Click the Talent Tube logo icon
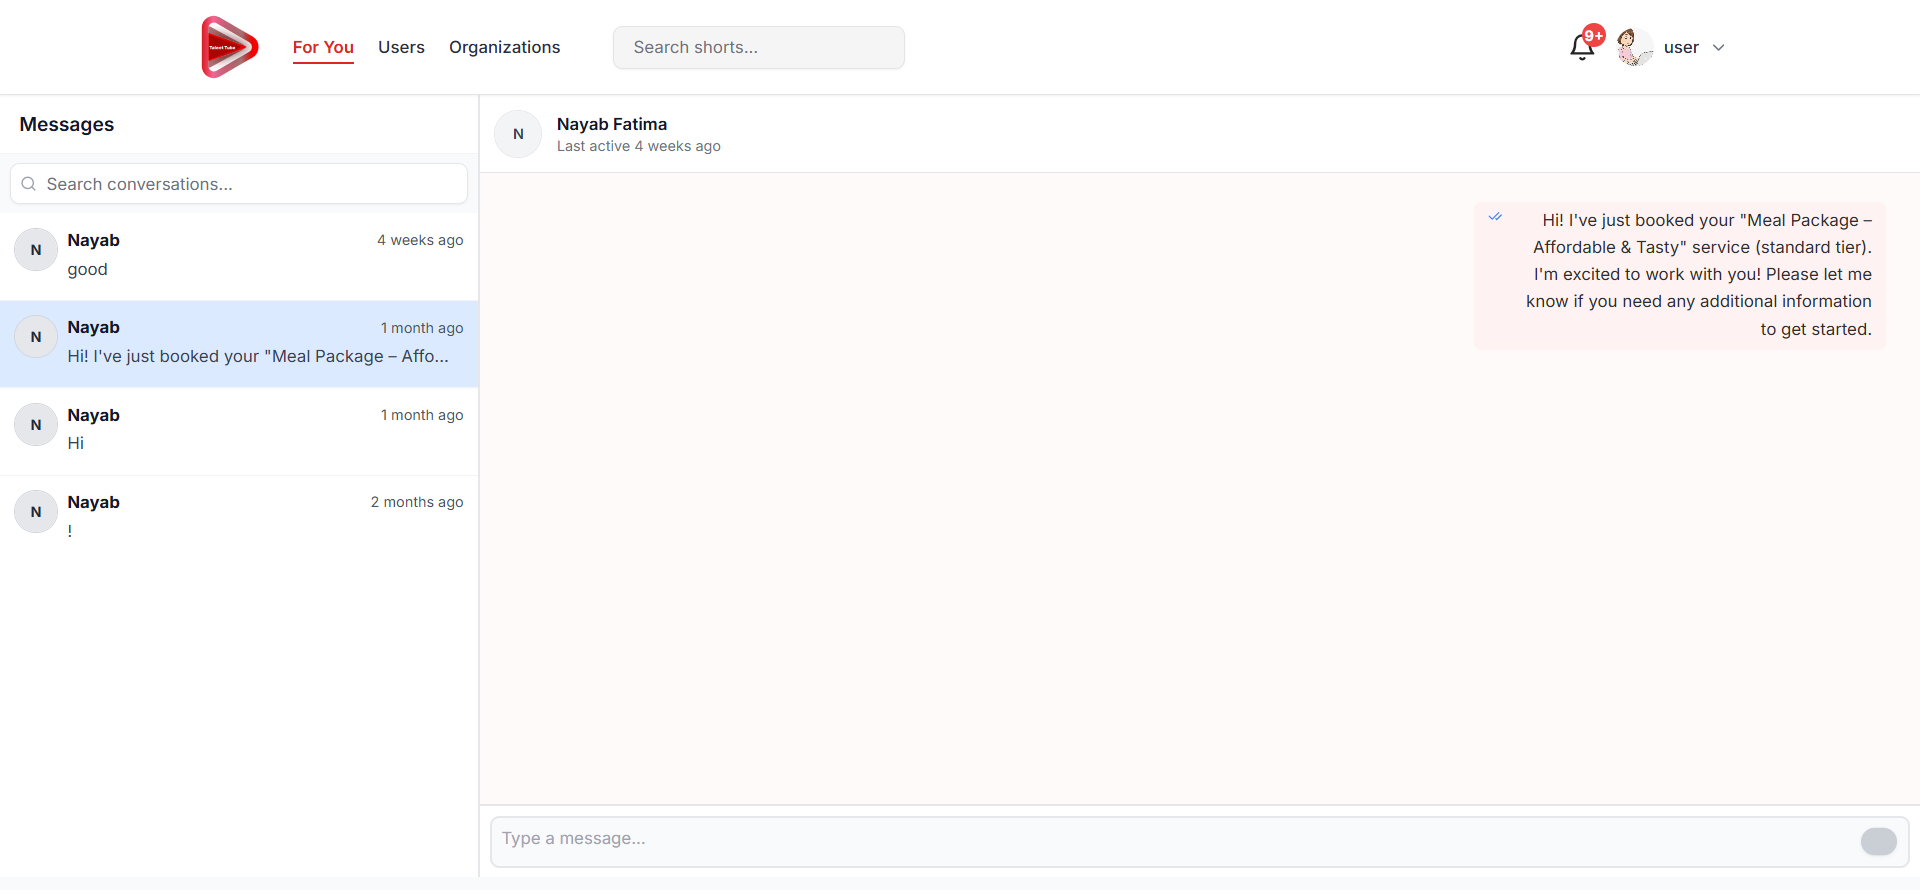Image resolution: width=1920 pixels, height=890 pixels. 230,47
